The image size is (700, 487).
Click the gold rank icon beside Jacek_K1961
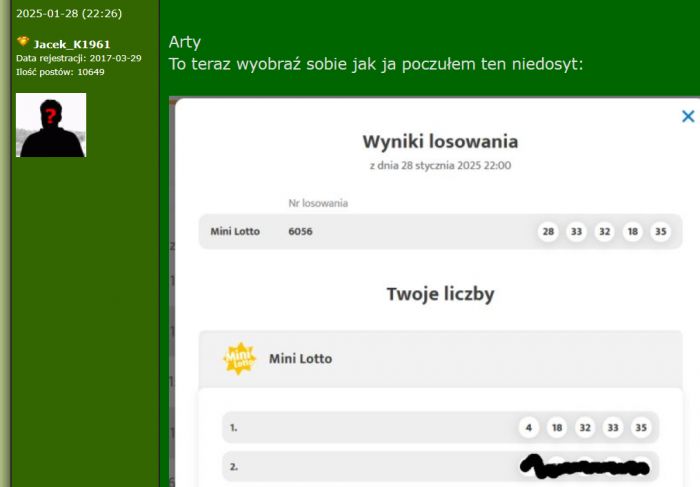pyautogui.click(x=23, y=42)
